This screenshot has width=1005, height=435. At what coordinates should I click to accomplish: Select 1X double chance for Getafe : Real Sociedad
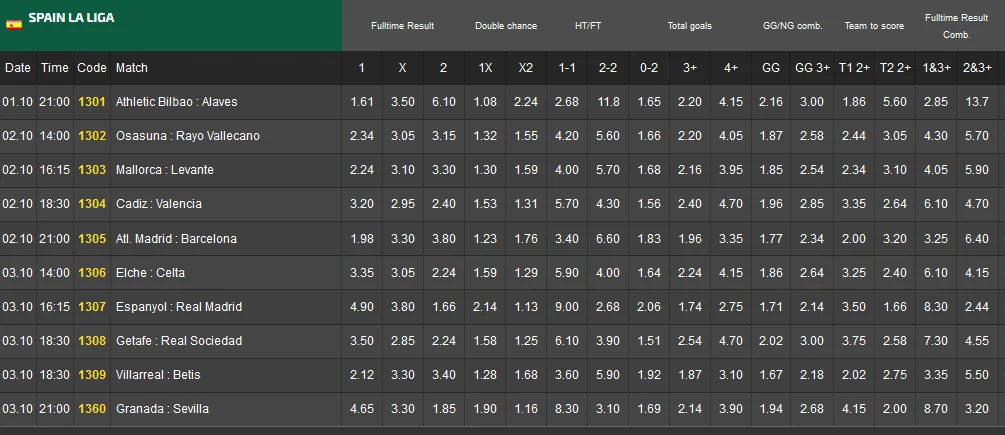tap(485, 341)
